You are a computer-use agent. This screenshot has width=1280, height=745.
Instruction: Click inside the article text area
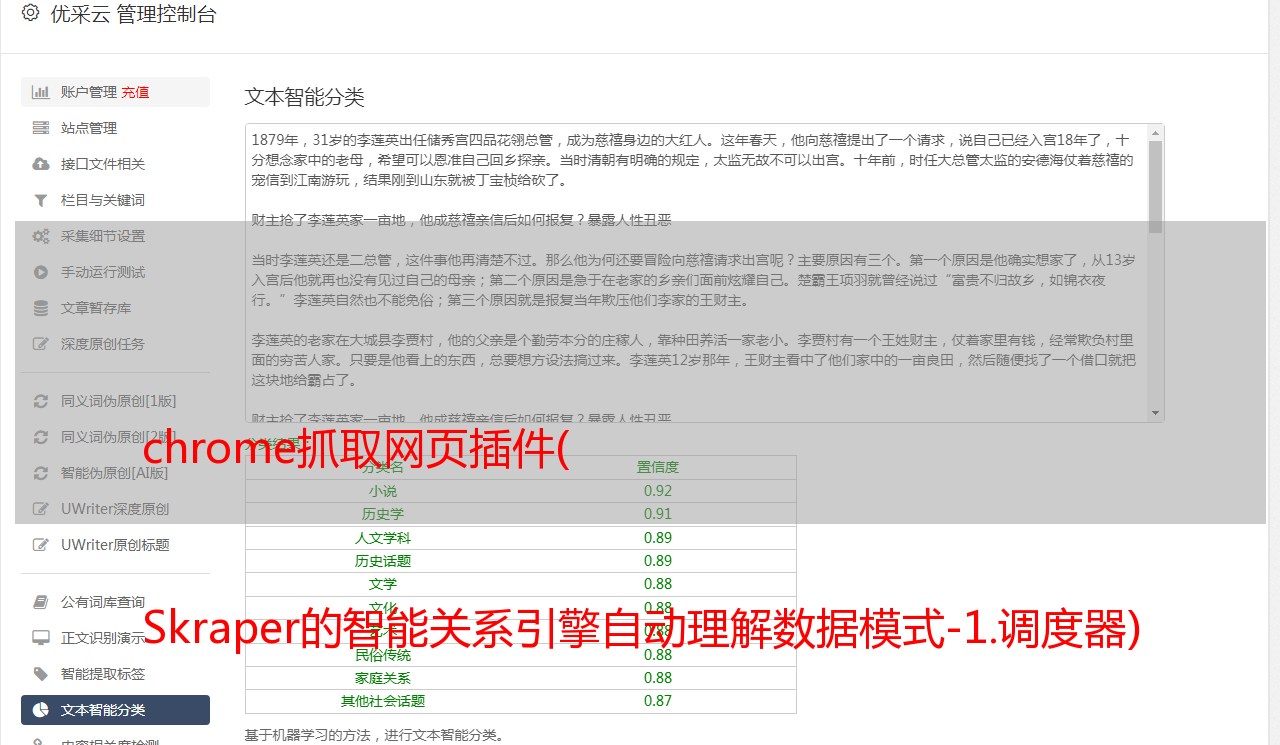click(x=696, y=273)
